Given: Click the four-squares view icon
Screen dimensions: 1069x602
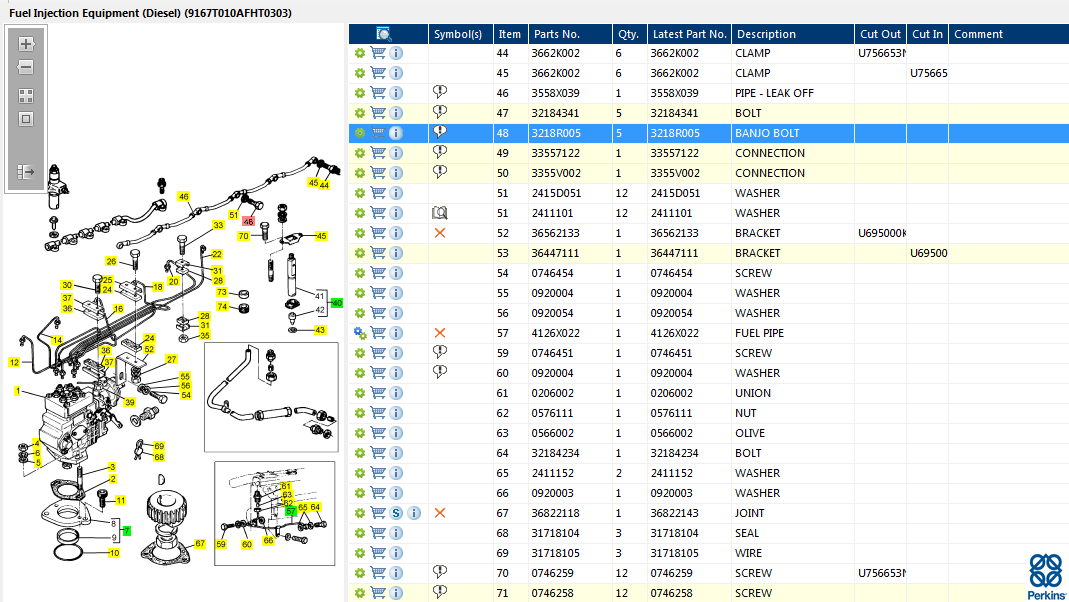Looking at the screenshot, I should pos(26,96).
